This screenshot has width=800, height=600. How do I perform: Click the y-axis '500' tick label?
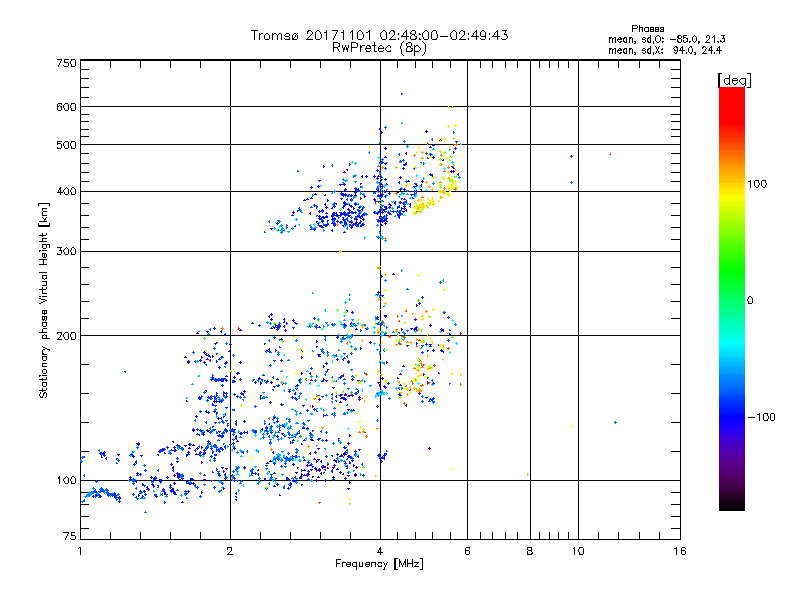pos(66,145)
